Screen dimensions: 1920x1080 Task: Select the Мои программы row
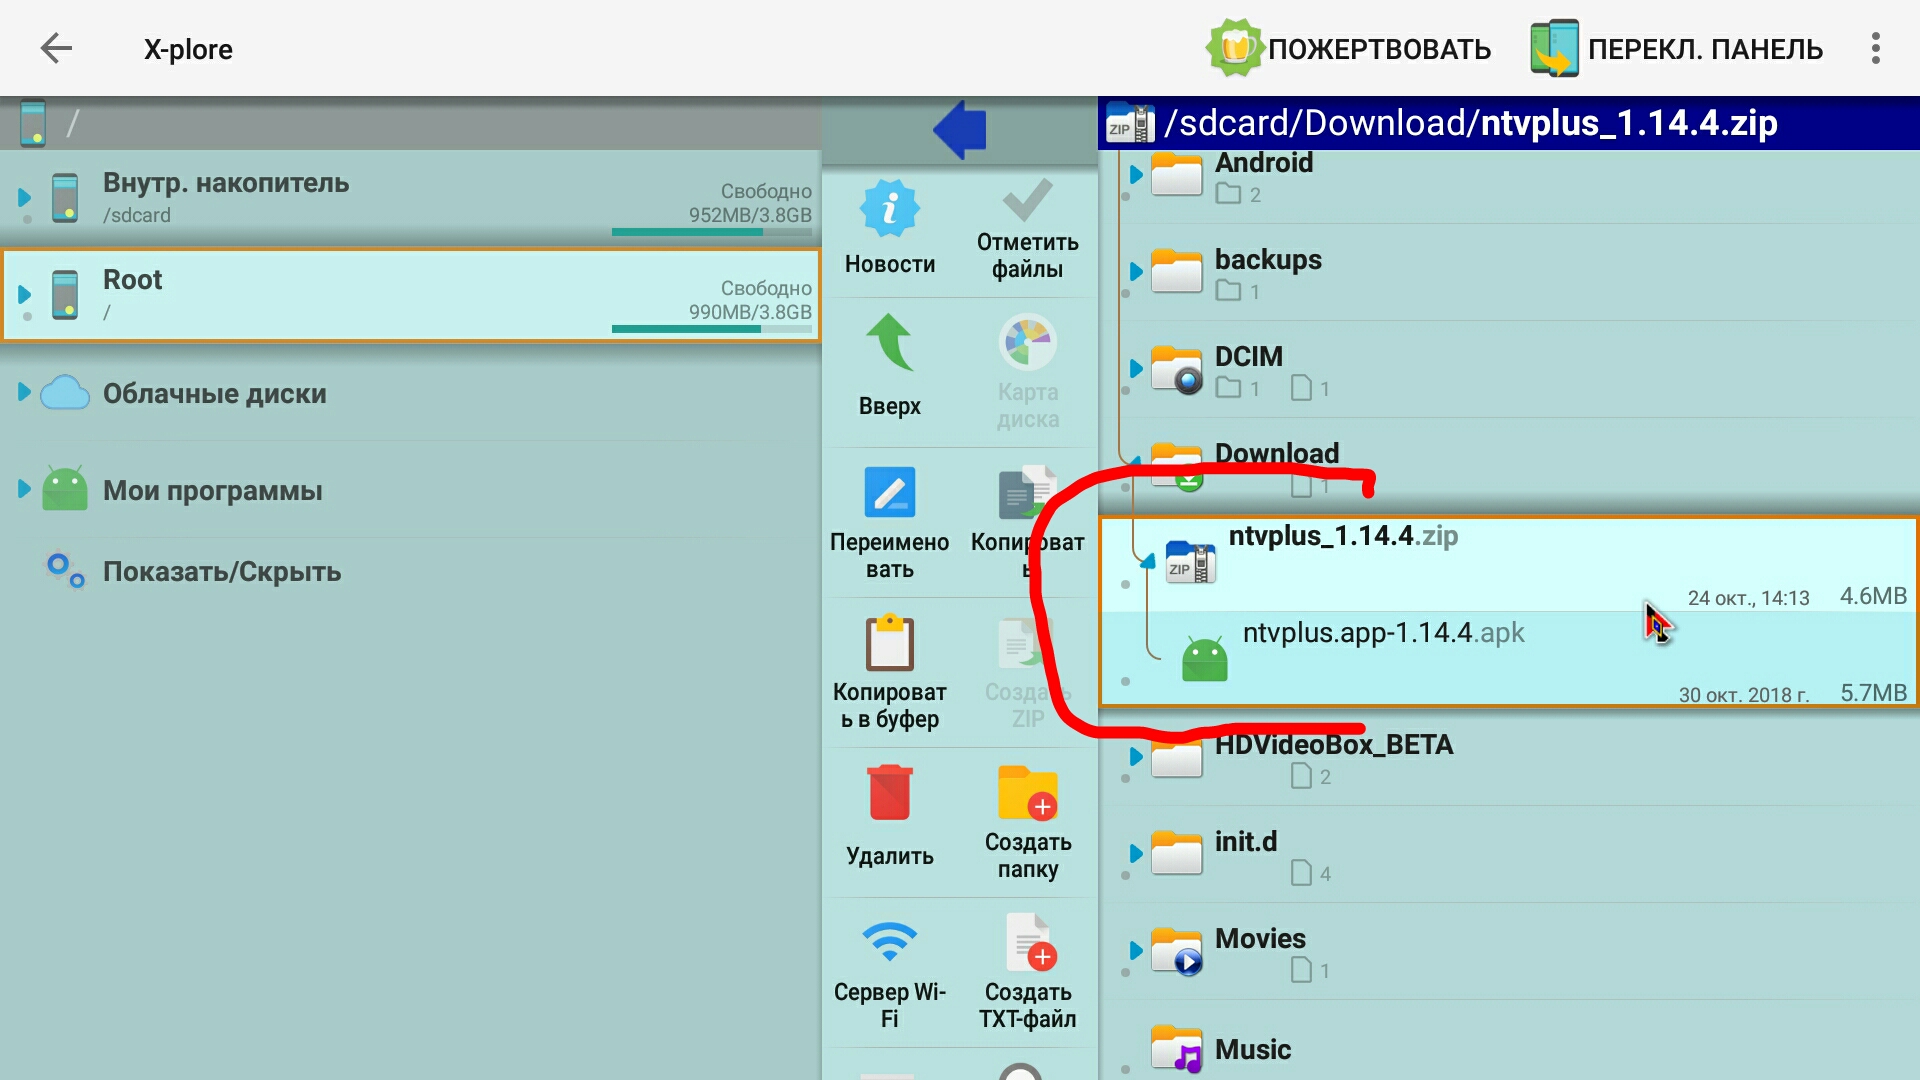coord(410,490)
